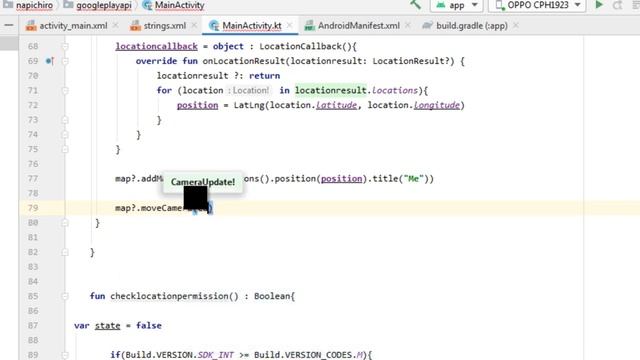Close the strings.xml tab

click(x=194, y=25)
